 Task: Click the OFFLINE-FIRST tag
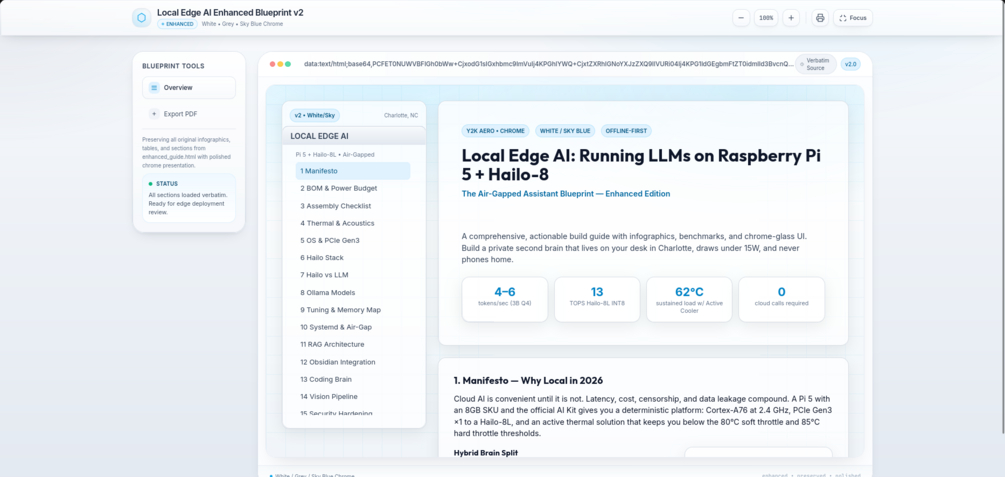626,131
